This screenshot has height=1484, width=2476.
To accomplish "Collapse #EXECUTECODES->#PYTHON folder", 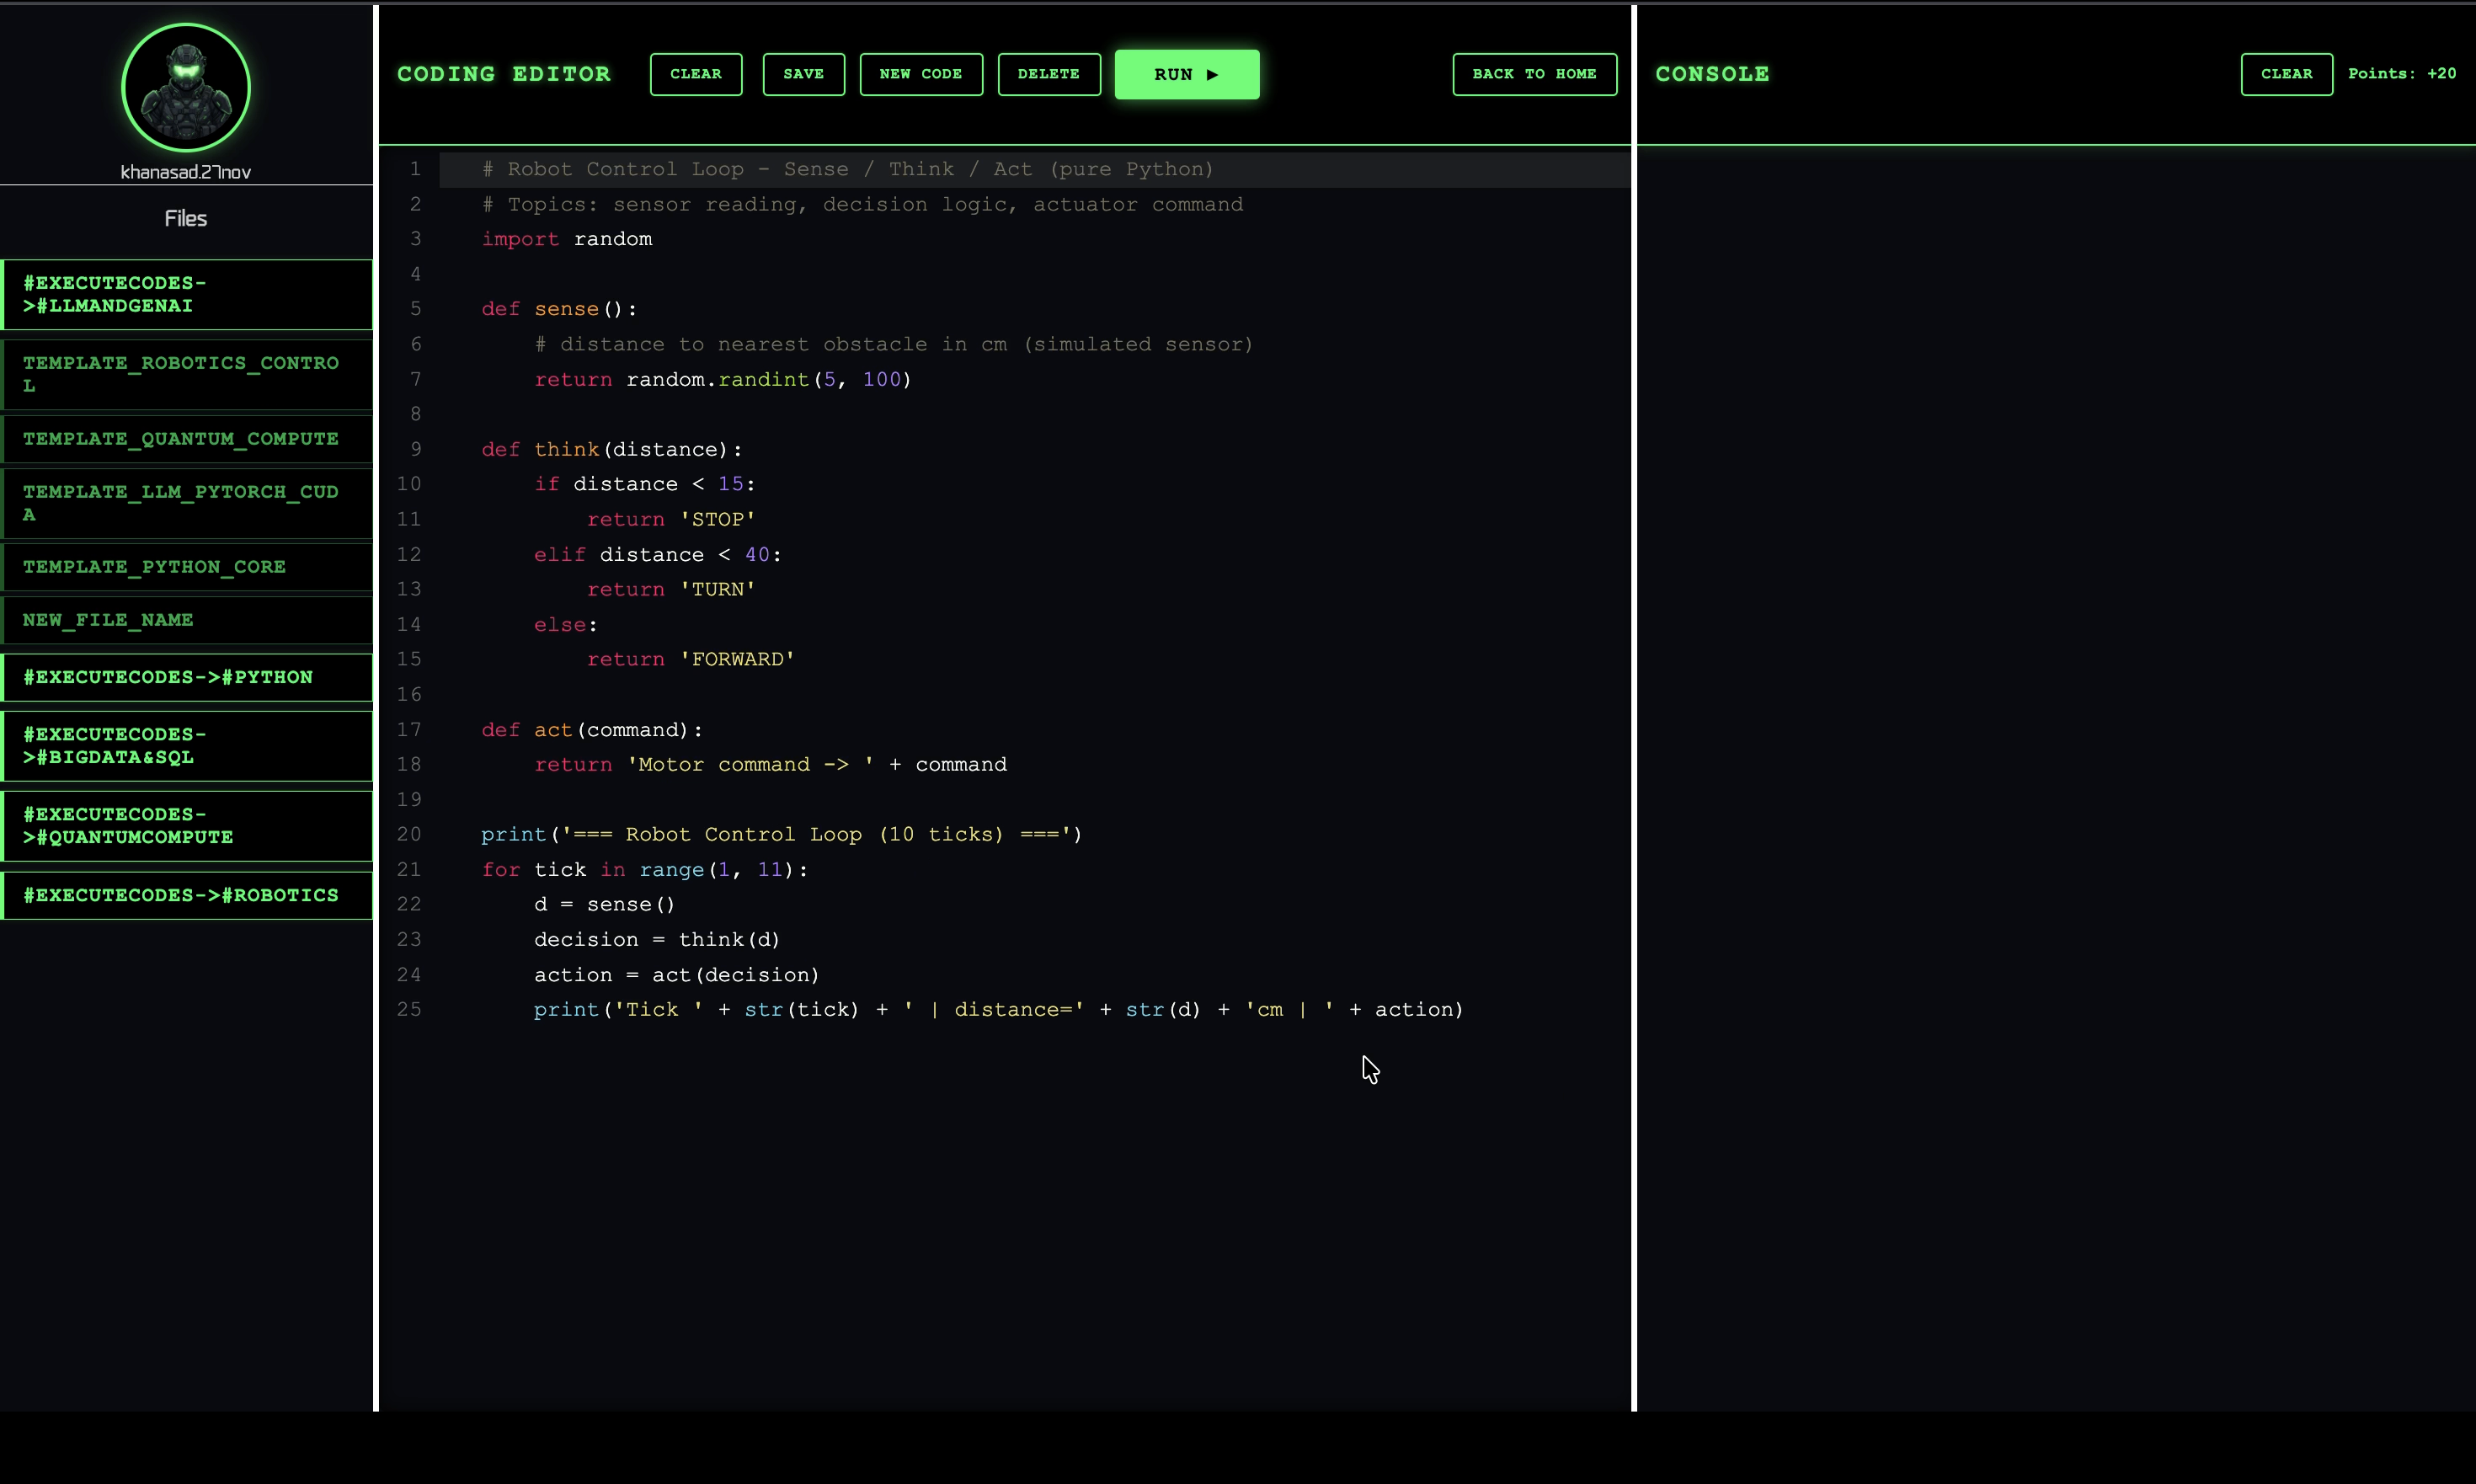I will click(x=187, y=677).
